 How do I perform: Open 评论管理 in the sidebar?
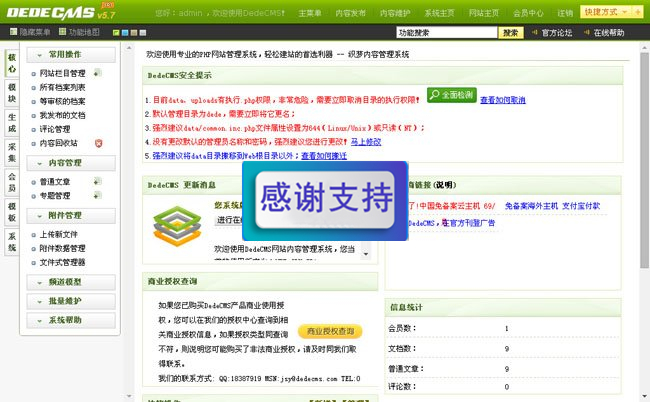pyautogui.click(x=55, y=129)
